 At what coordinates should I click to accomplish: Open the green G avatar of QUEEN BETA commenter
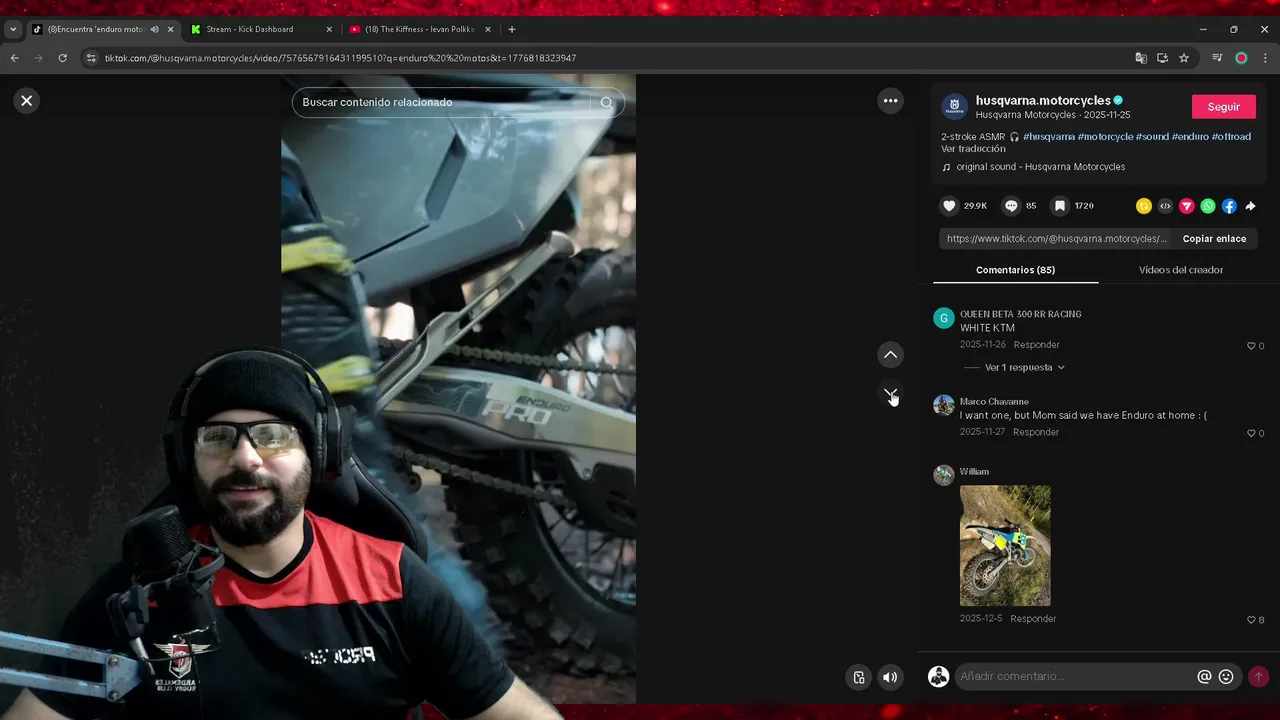944,318
